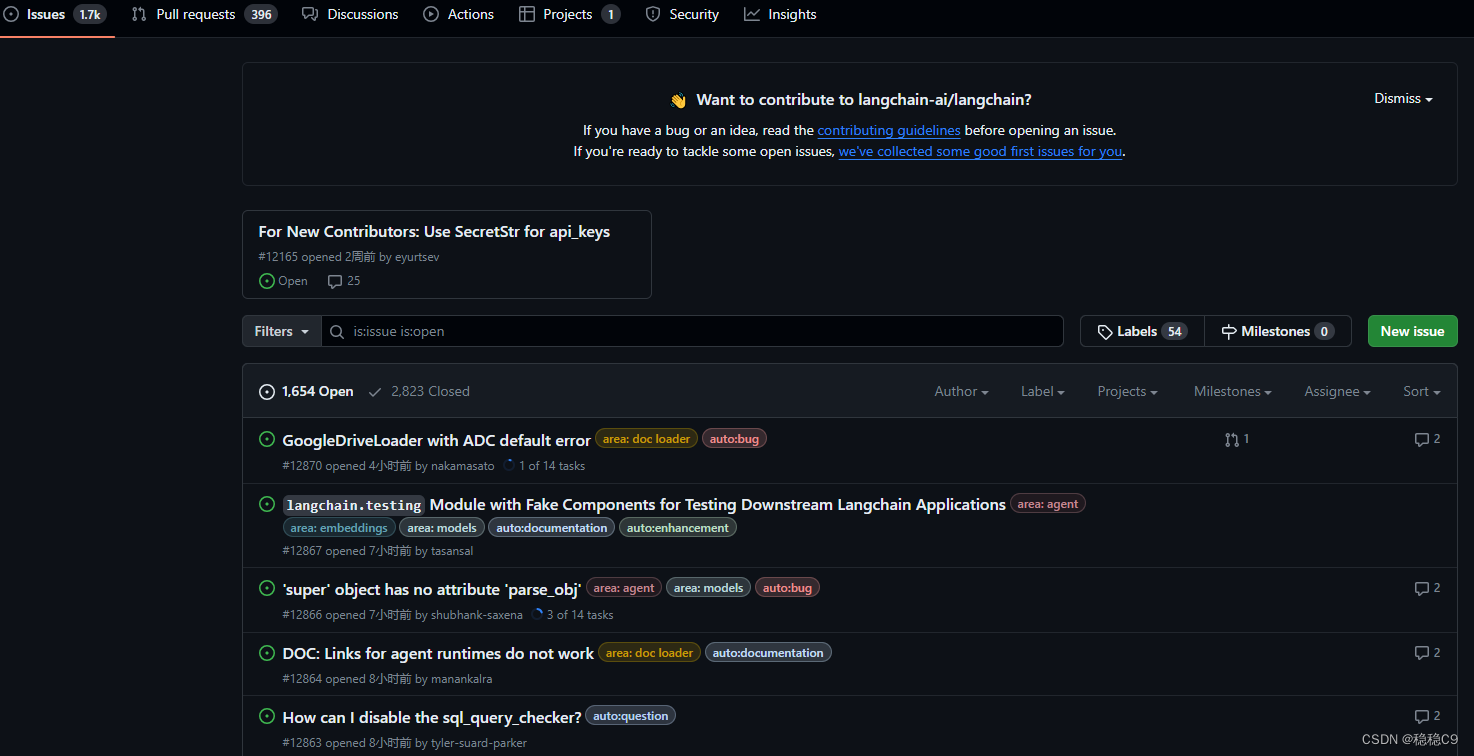Click open-issue icon beside langchain.testing issue
This screenshot has height=756, width=1474.
[x=267, y=504]
